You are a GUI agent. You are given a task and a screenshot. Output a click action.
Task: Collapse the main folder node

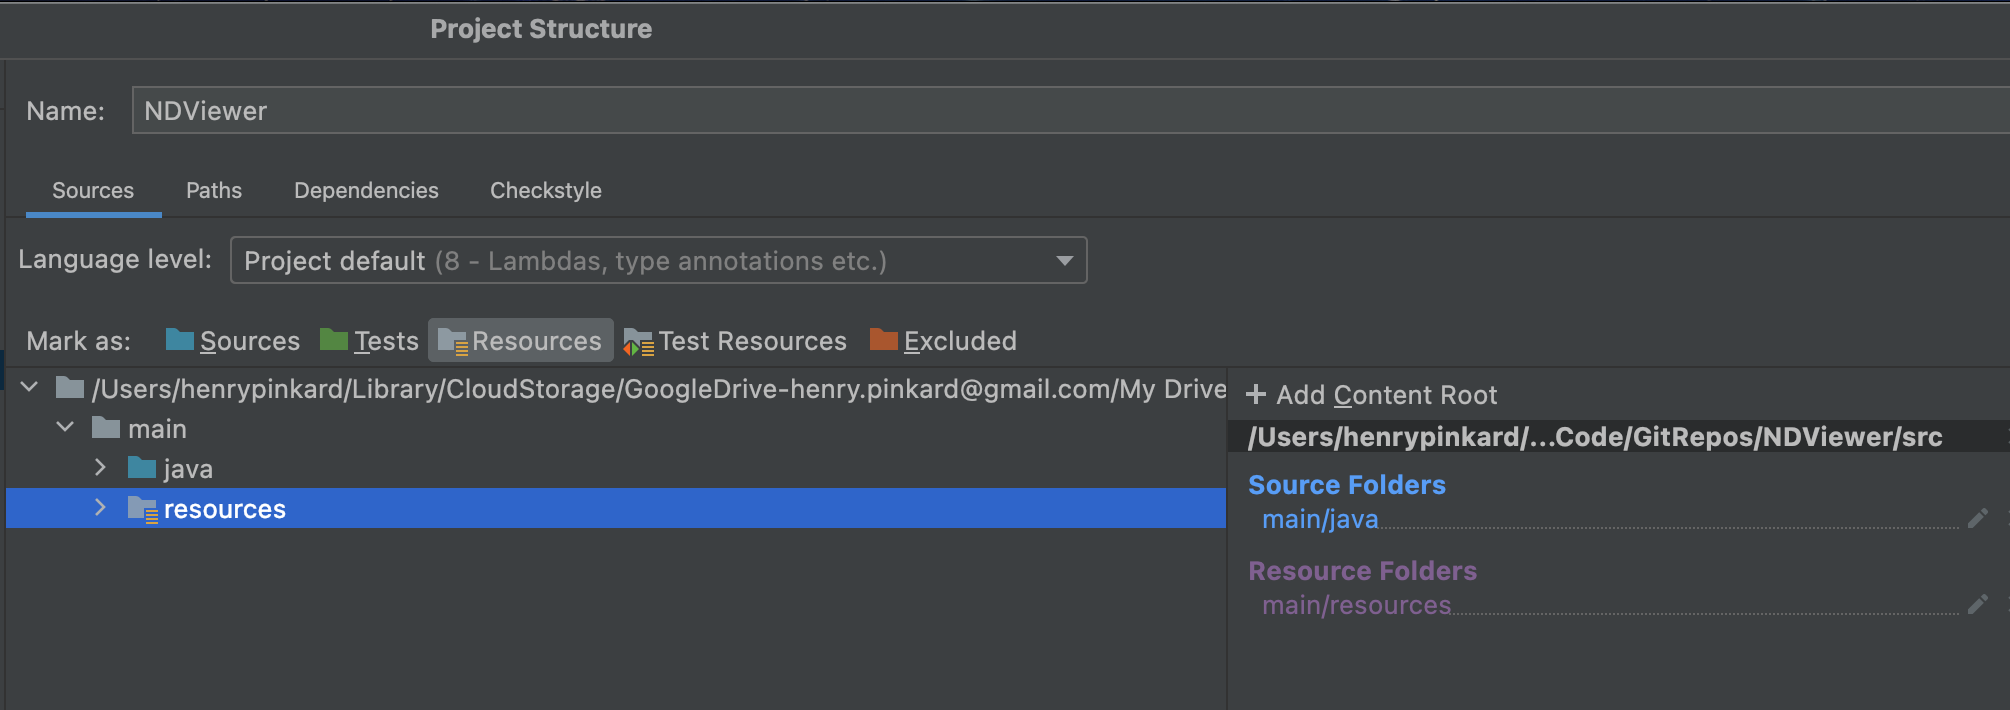[x=65, y=428]
